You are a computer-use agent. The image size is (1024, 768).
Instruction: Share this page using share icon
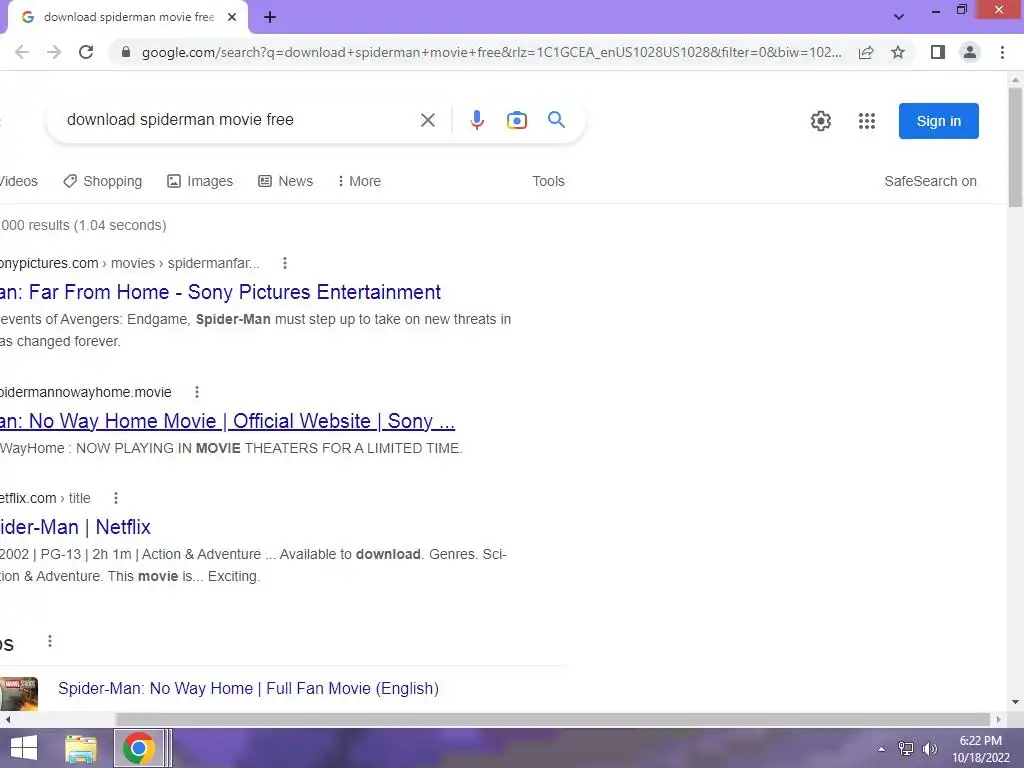point(866,52)
